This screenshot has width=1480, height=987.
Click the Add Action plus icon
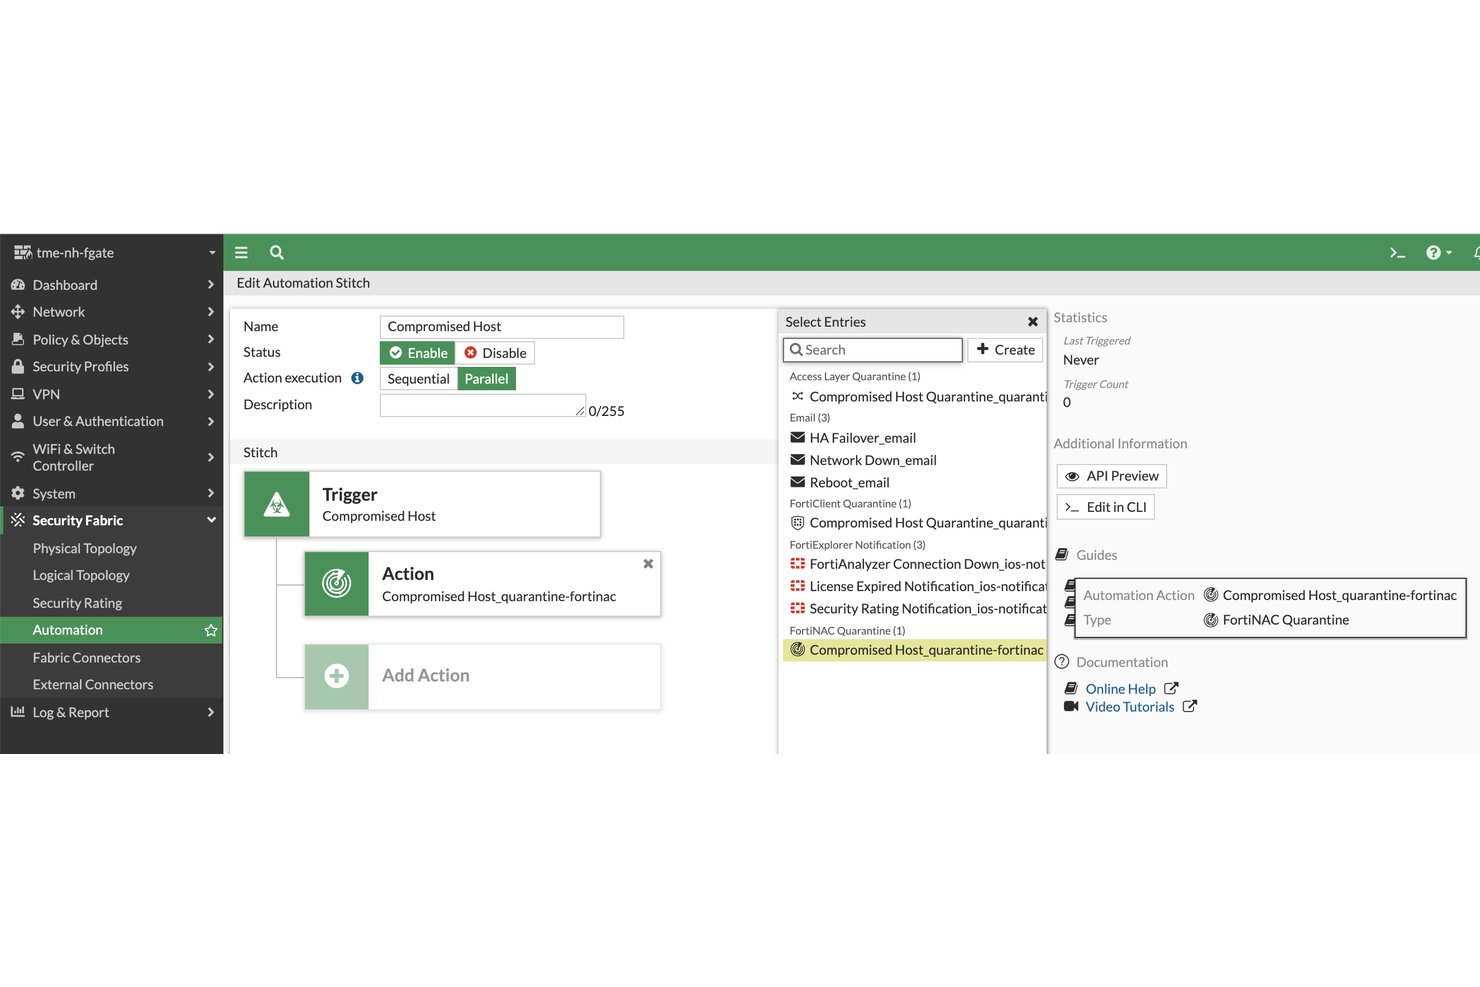pos(337,676)
